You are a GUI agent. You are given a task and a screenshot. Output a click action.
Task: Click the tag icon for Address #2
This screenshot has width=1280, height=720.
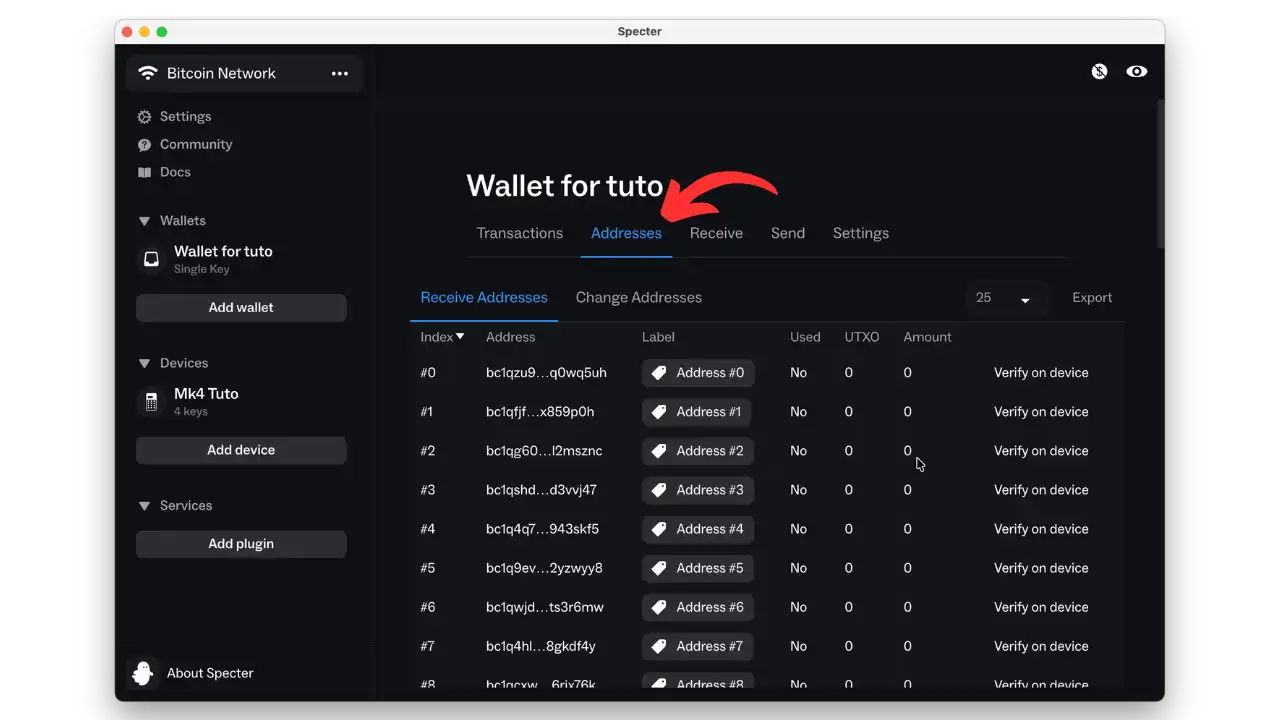pos(659,451)
